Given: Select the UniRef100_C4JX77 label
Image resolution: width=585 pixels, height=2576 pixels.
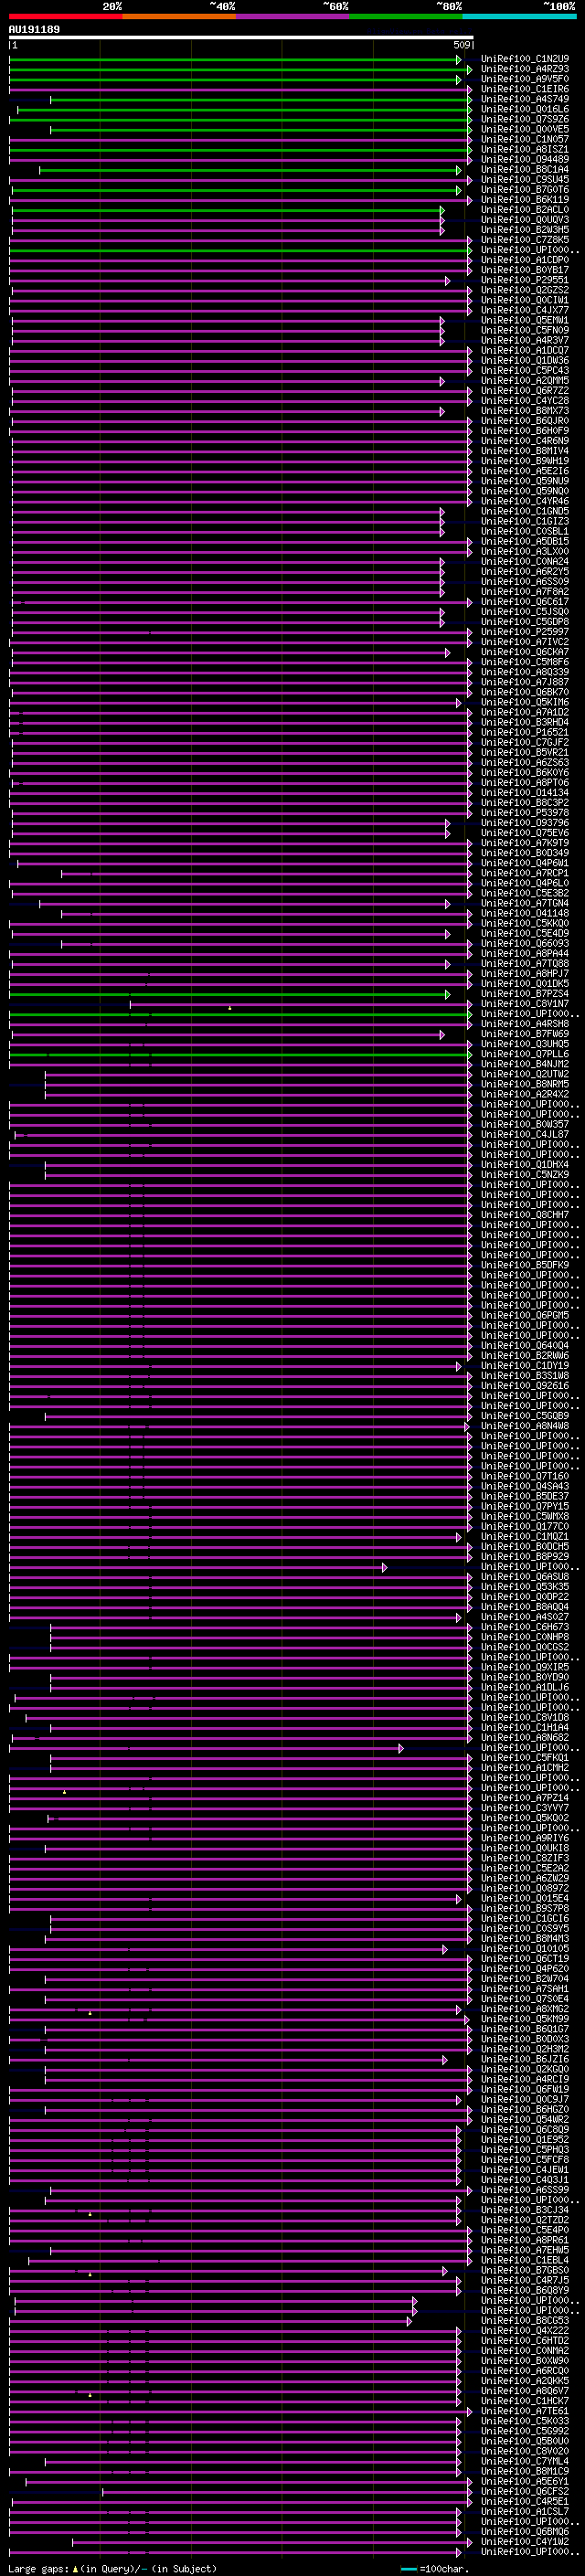Looking at the screenshot, I should click(525, 310).
